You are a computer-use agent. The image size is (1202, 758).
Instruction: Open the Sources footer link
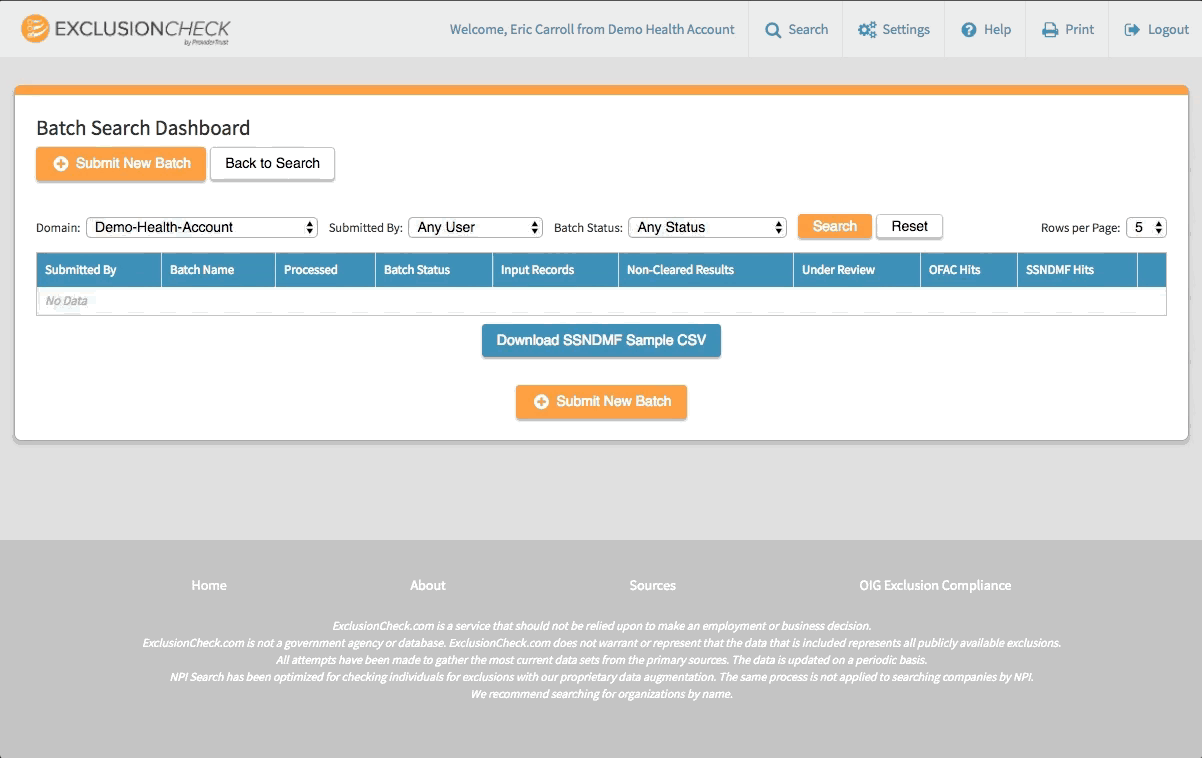click(653, 586)
